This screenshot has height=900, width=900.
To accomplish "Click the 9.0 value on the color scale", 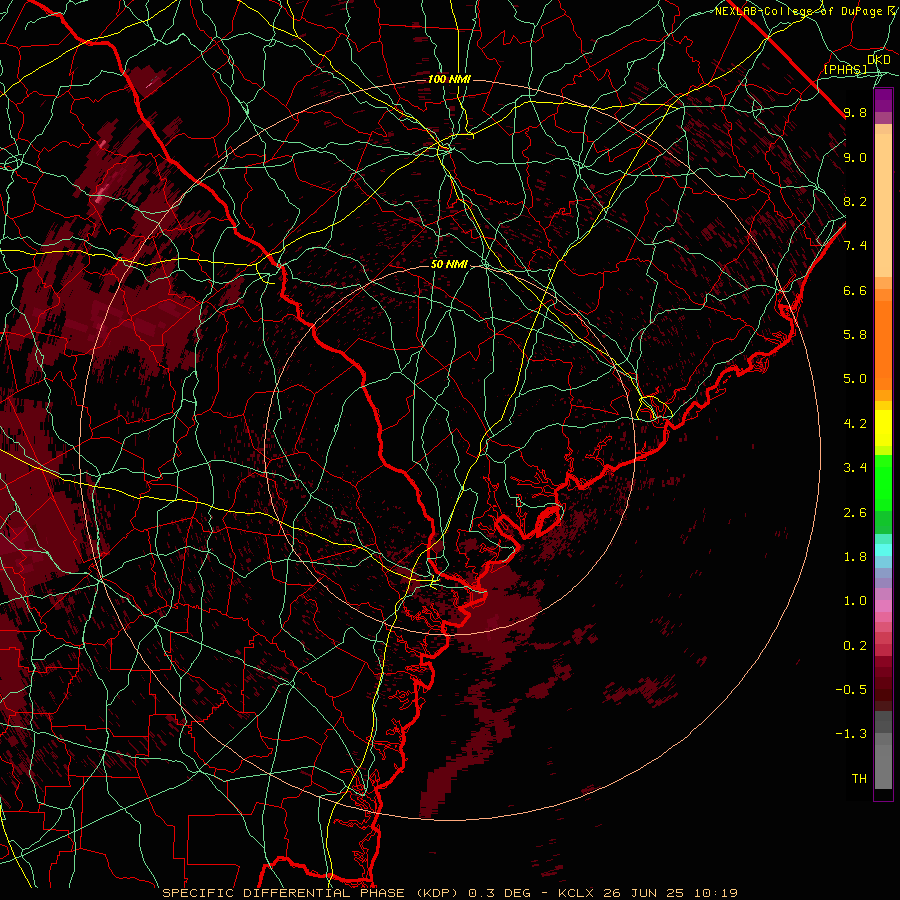I will click(855, 157).
